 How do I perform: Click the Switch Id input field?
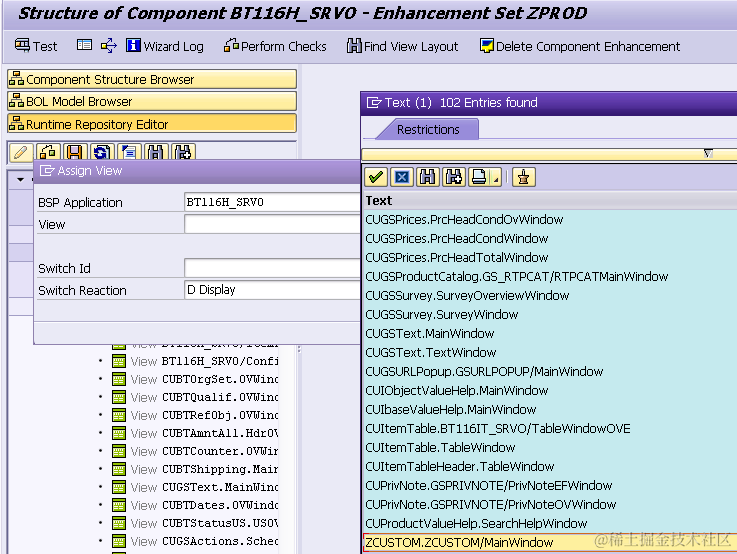[272, 268]
